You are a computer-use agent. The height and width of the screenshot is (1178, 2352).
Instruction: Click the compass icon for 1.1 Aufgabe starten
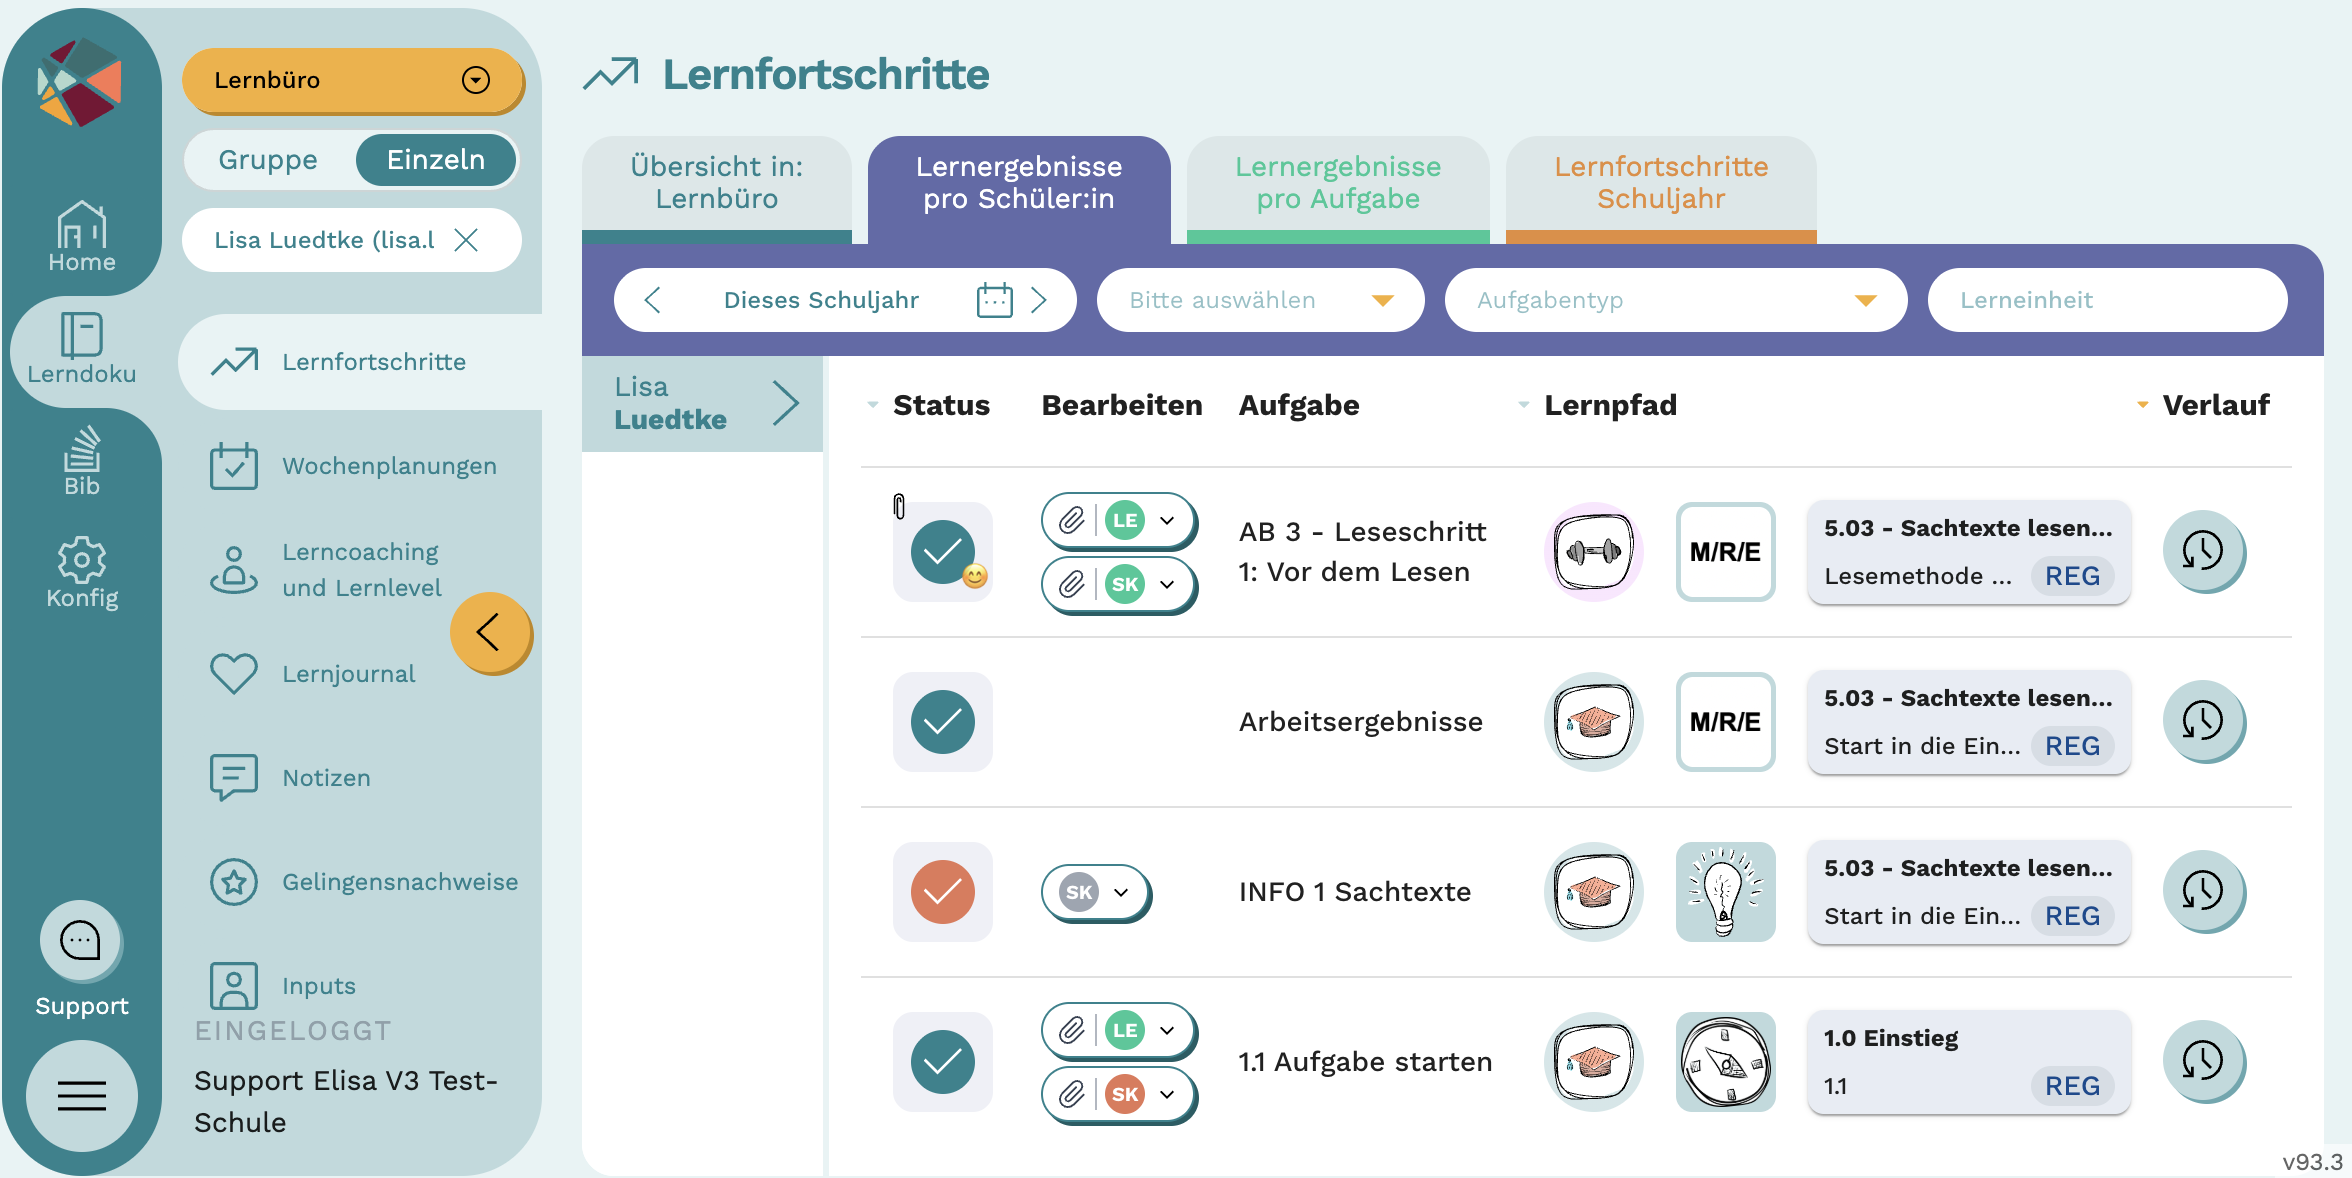pyautogui.click(x=1725, y=1061)
